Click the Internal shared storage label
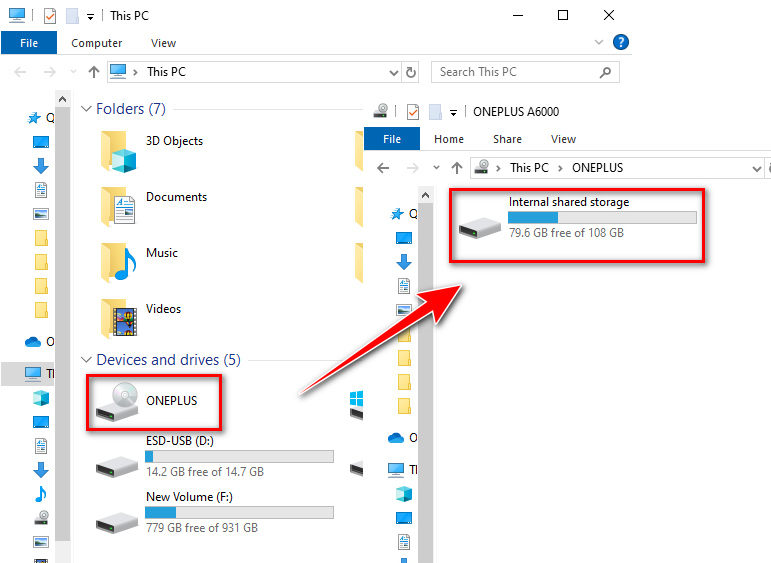Screen dimensions: 771x563 click(569, 202)
